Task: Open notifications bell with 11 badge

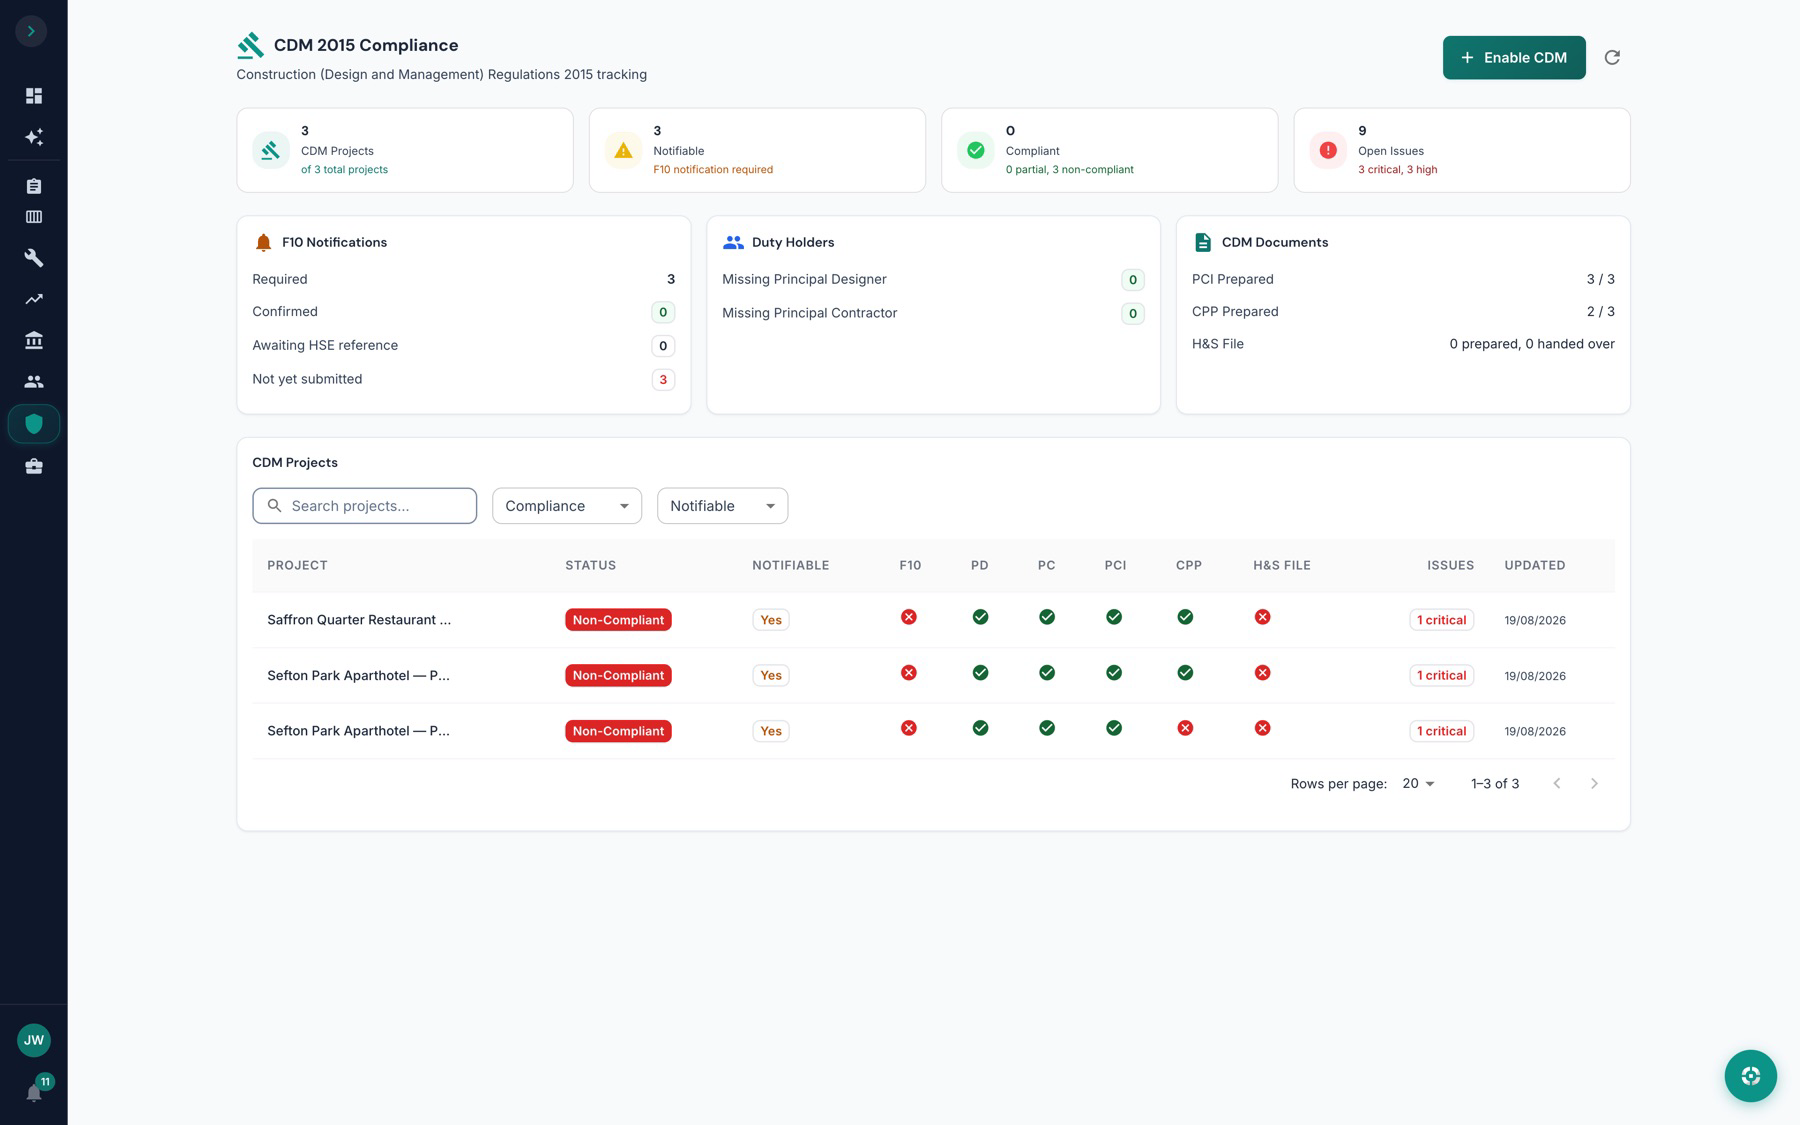Action: 34,1093
